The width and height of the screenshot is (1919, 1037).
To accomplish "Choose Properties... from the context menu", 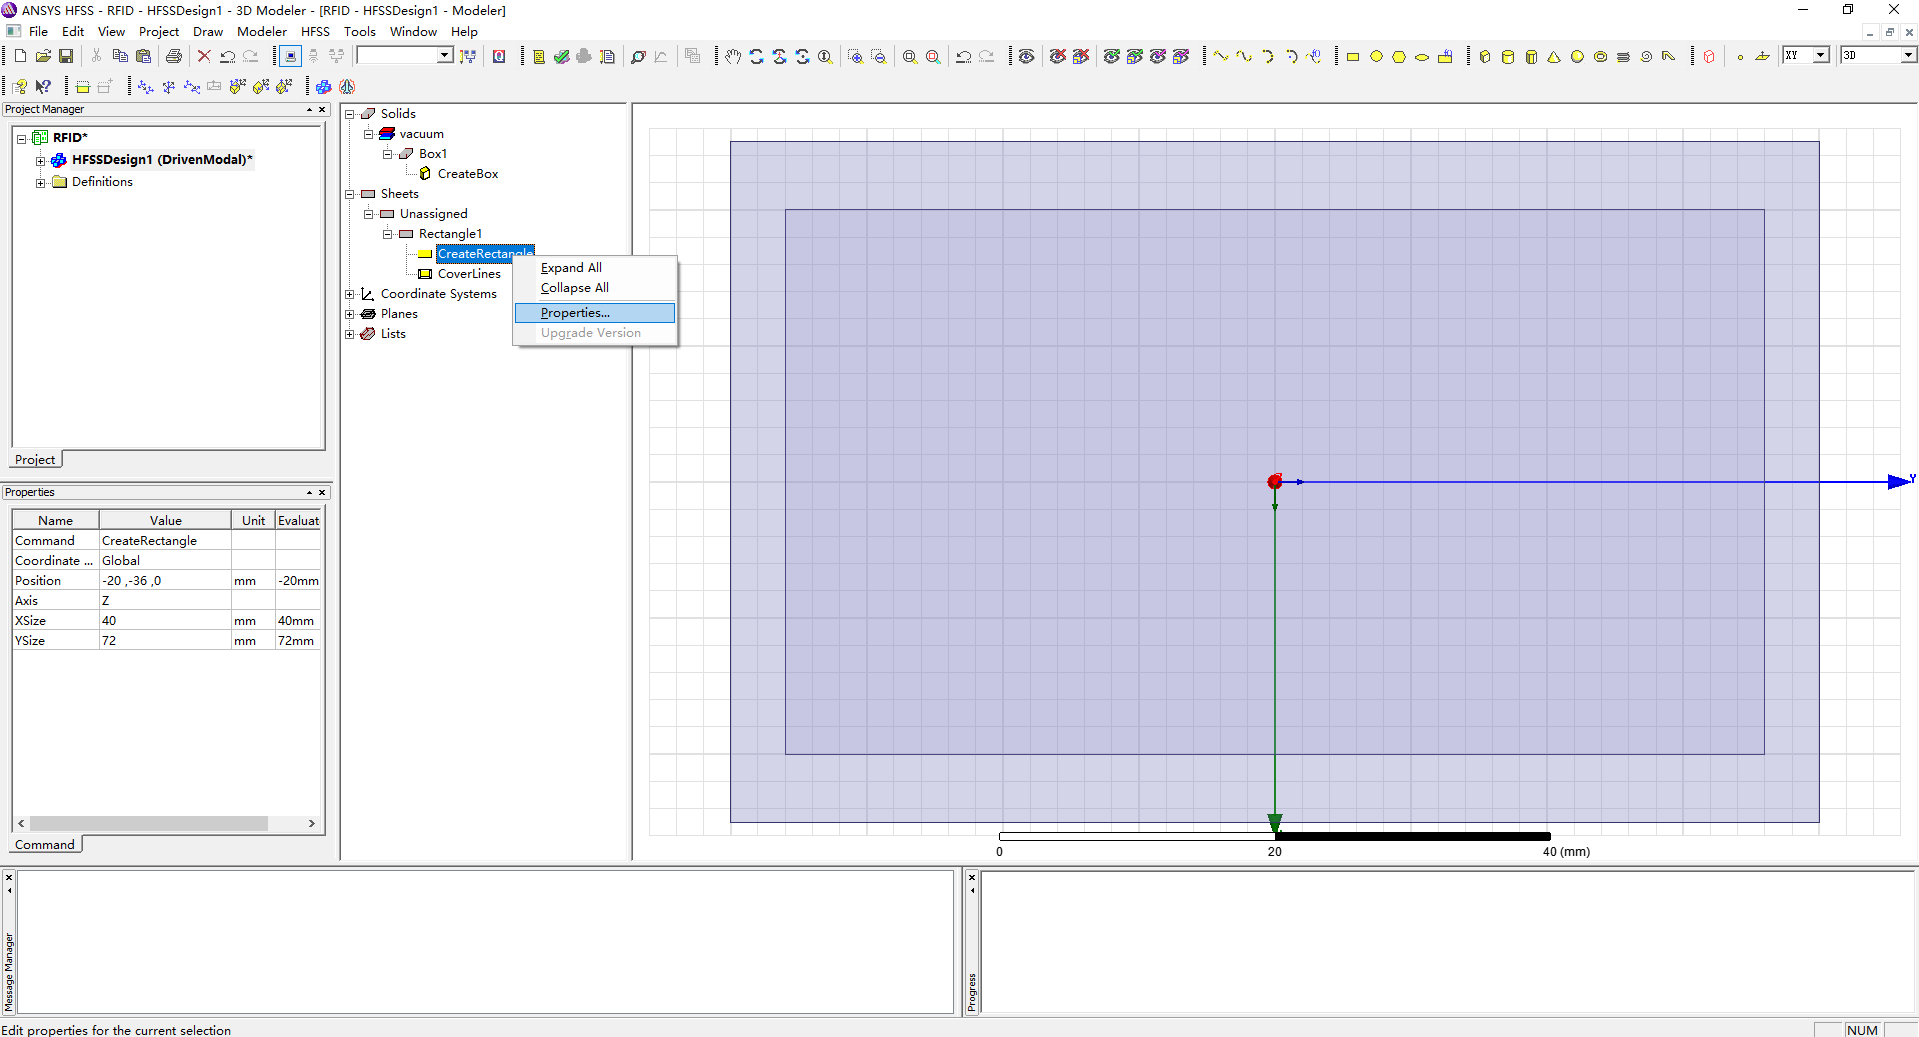I will [x=575, y=313].
